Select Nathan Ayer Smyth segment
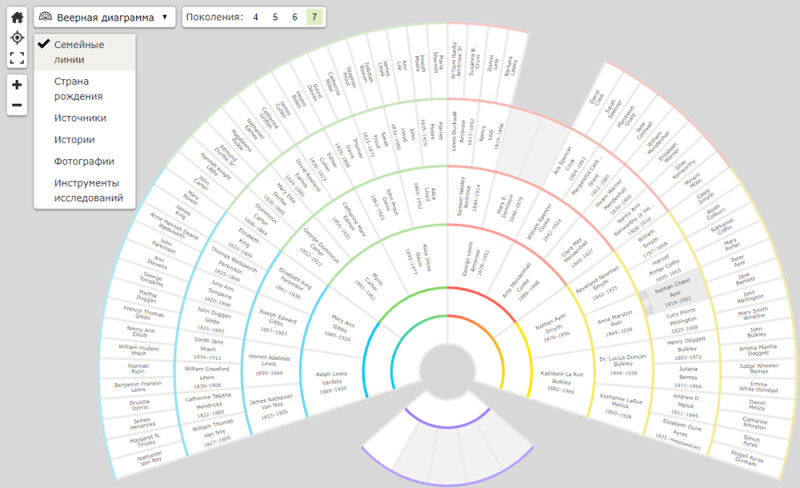This screenshot has width=800, height=488. coord(554,327)
